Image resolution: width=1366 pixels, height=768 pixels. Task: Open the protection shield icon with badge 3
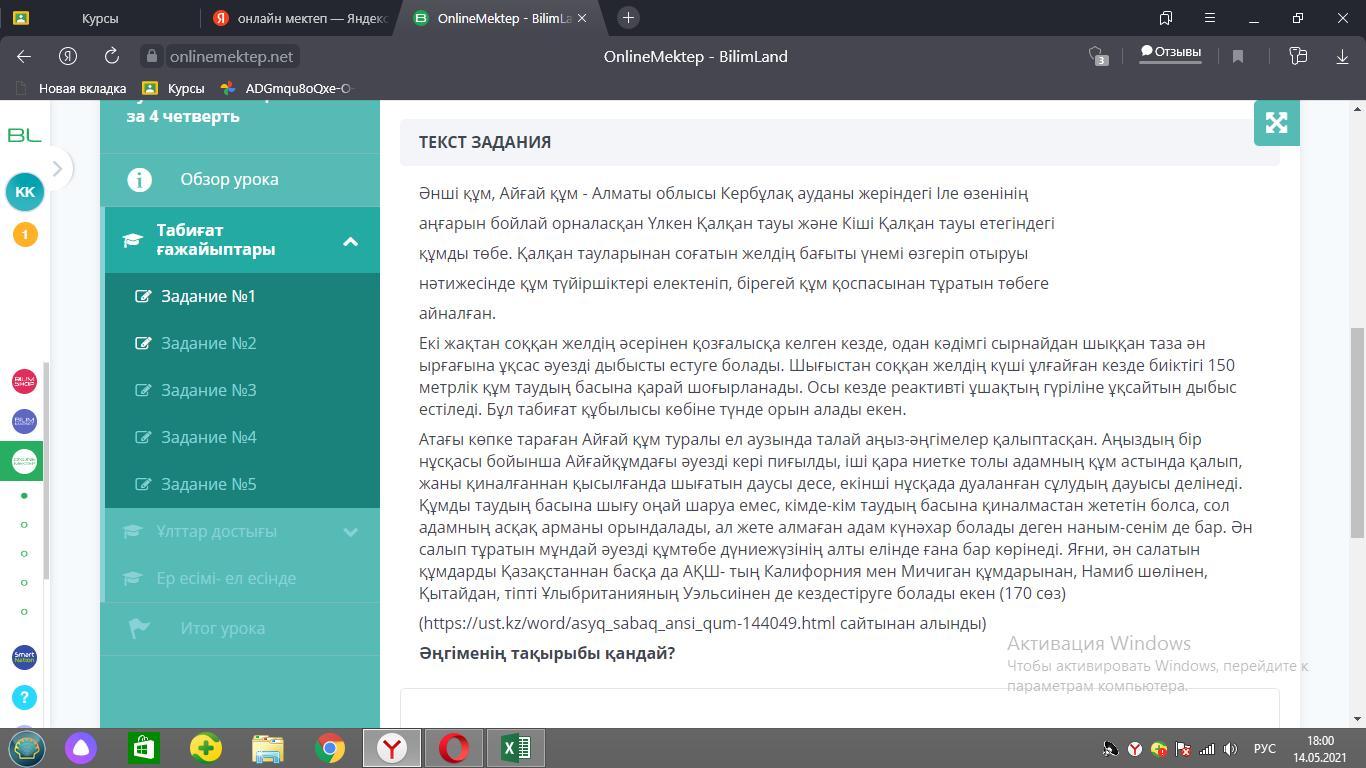pos(1097,56)
